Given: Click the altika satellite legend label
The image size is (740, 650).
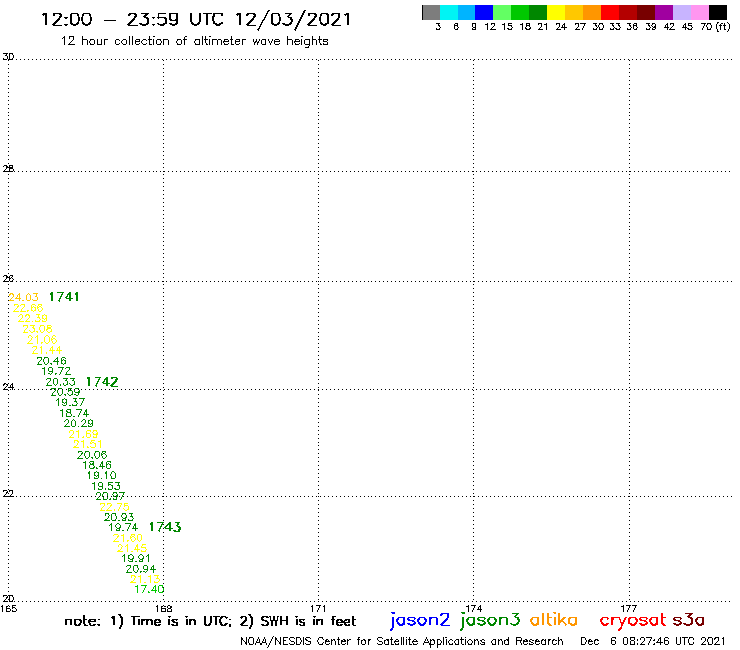Looking at the screenshot, I should (x=553, y=620).
